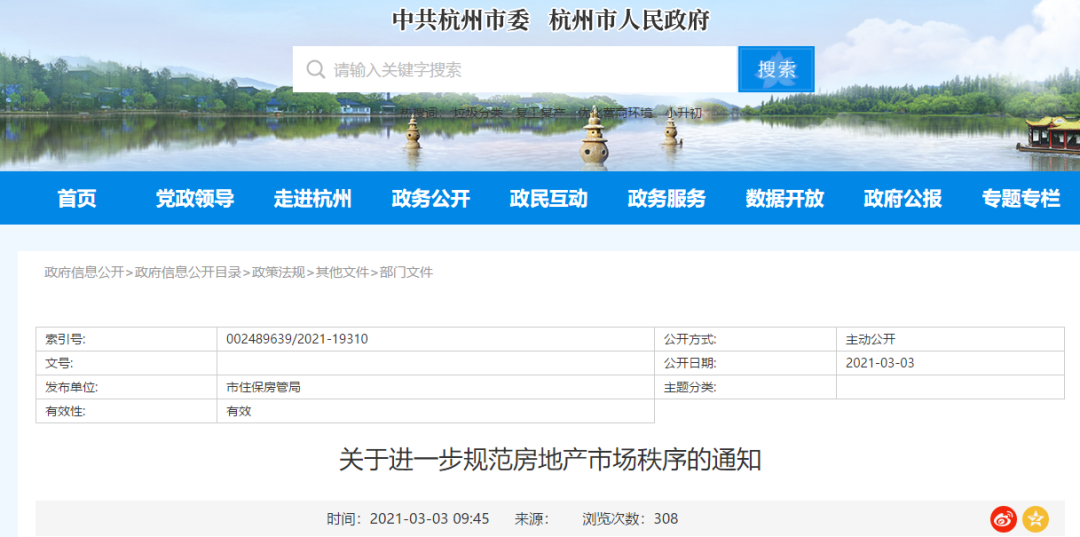Click the 浏览次数 308 view count
Image resolution: width=1080 pixels, height=537 pixels.
point(630,518)
